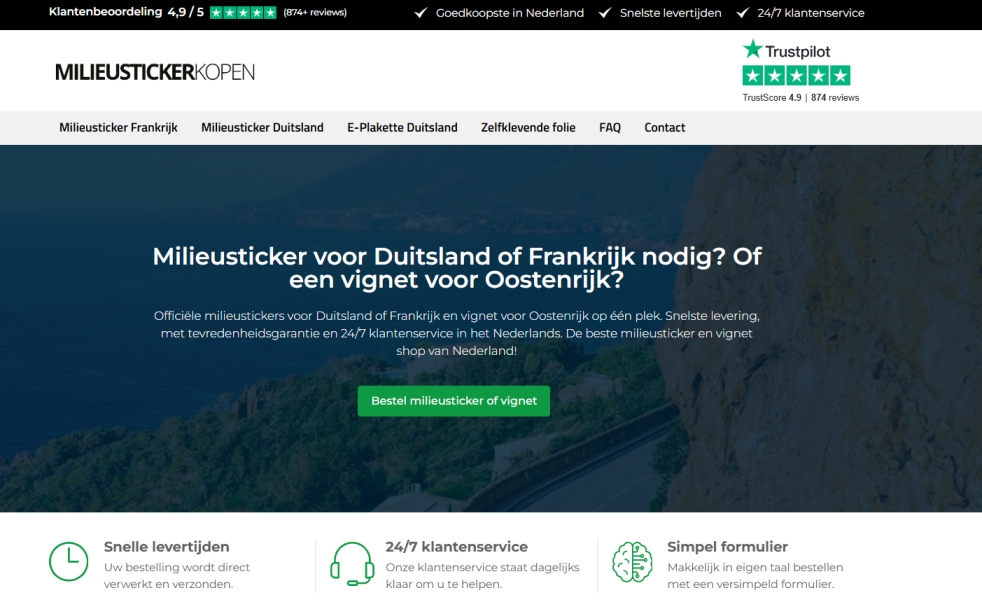Image resolution: width=982 pixels, height=602 pixels.
Task: Open the Contact page
Action: point(664,128)
